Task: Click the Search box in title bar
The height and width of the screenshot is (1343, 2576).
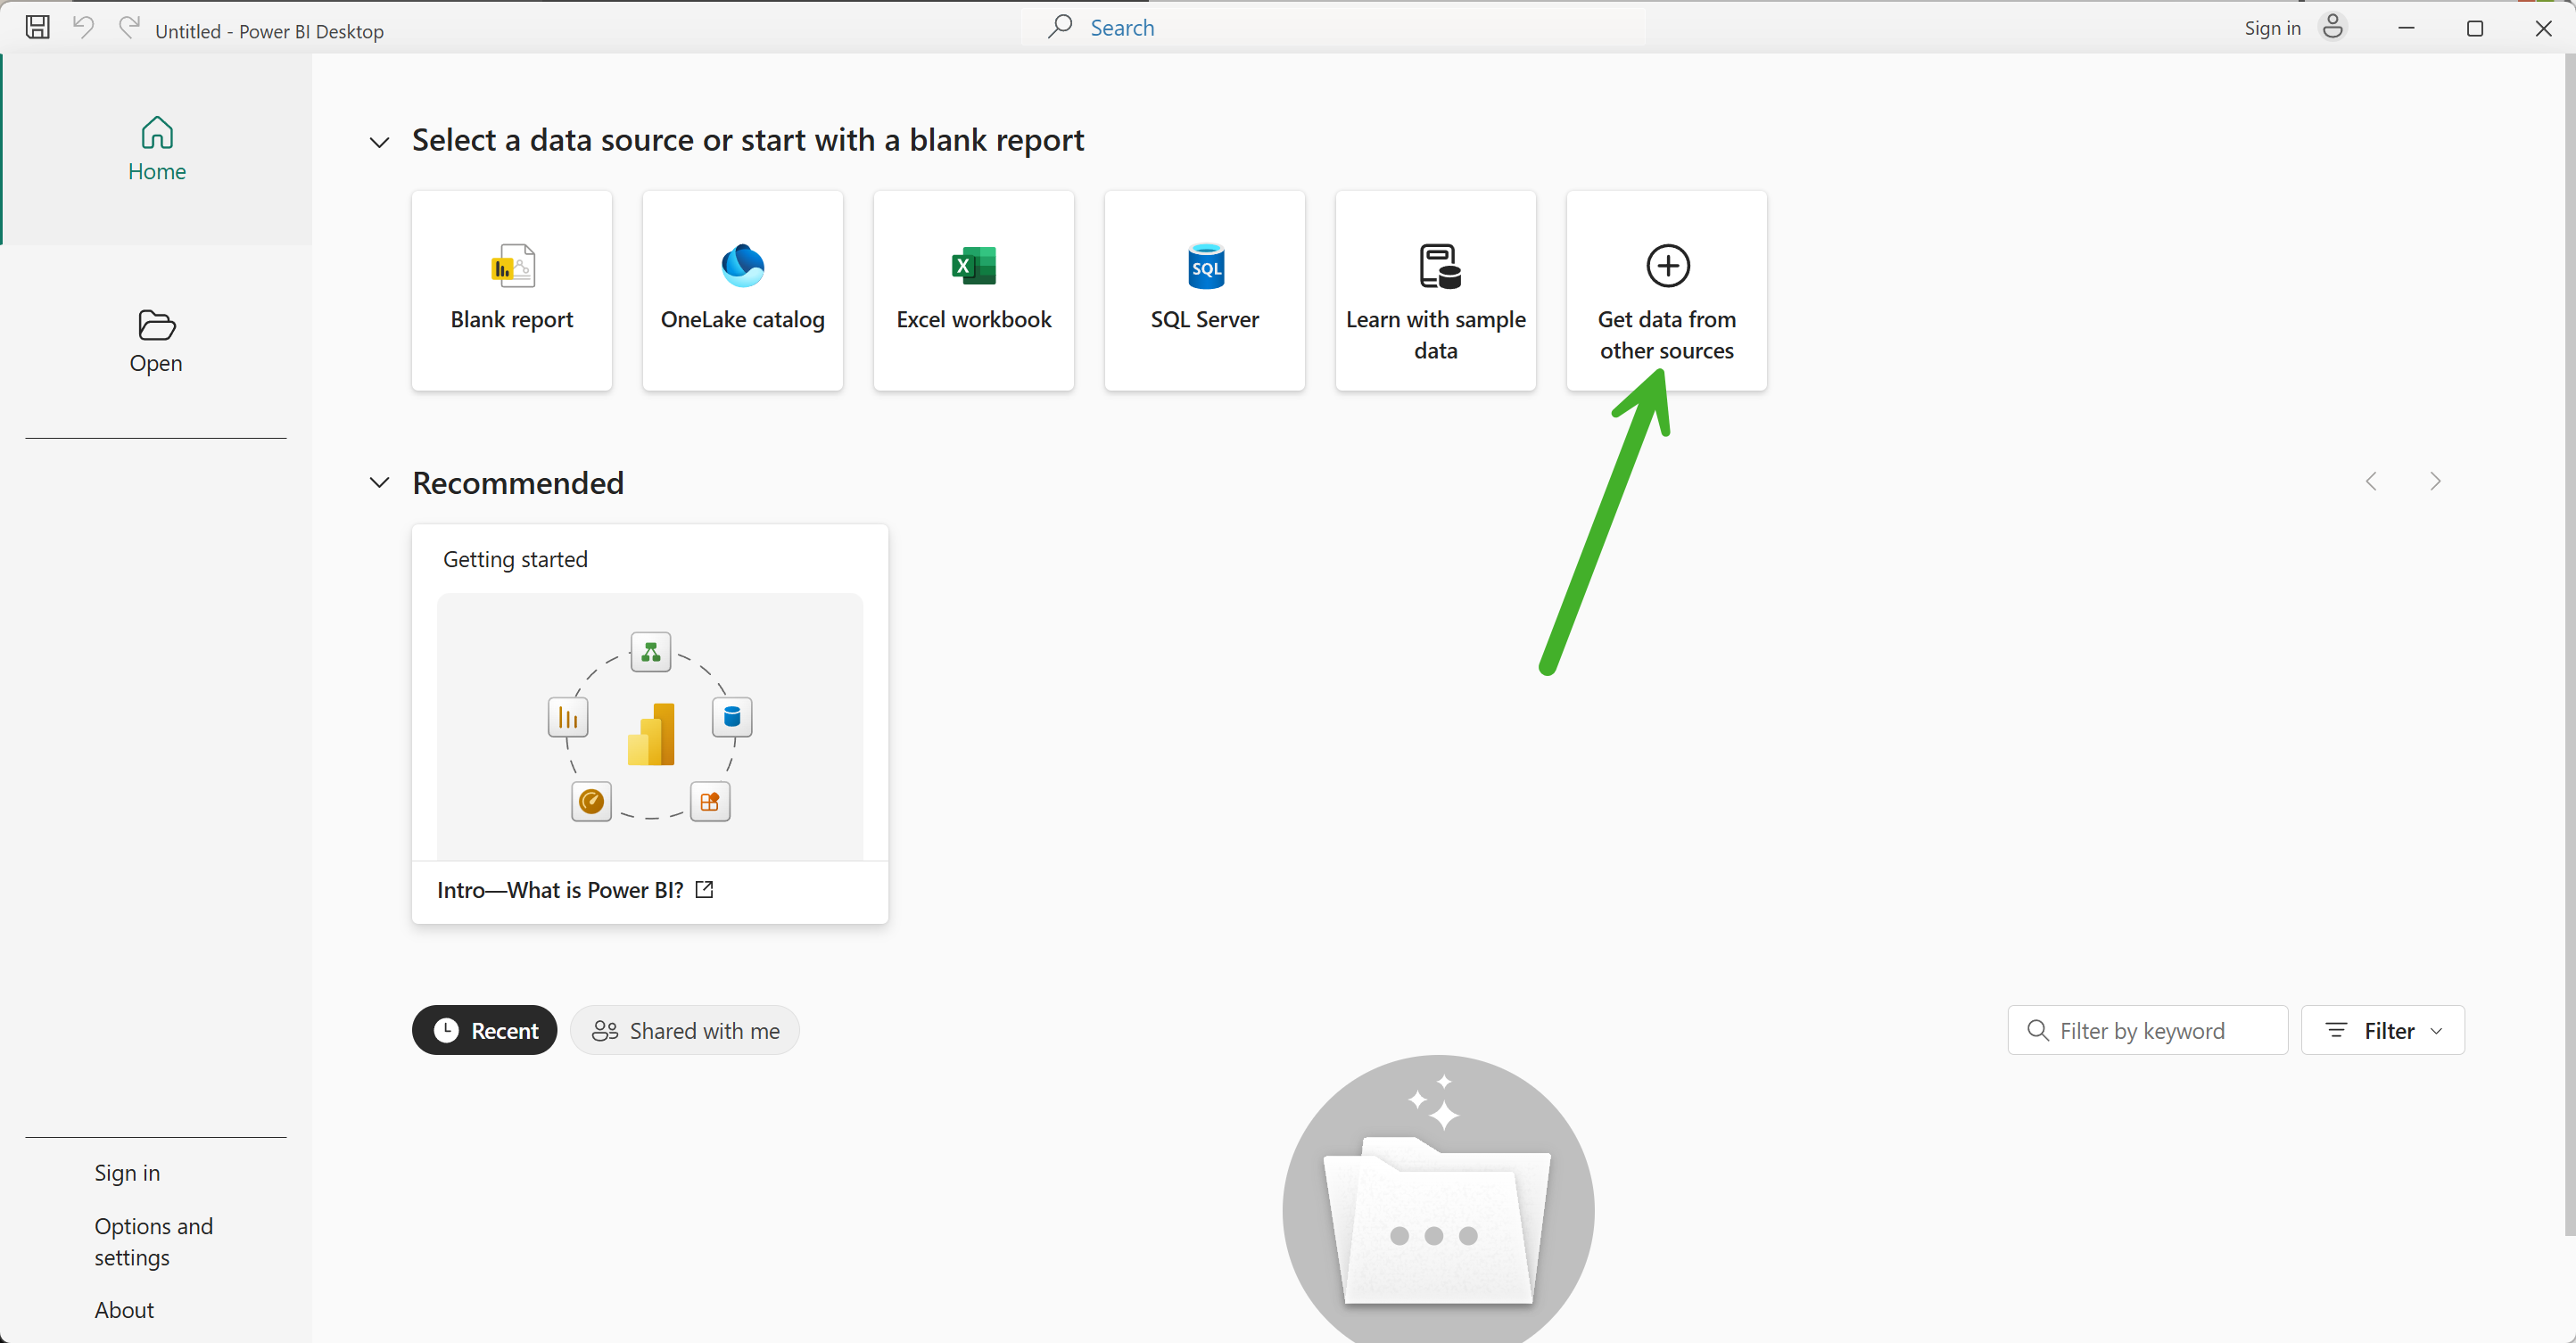Action: 1333,27
